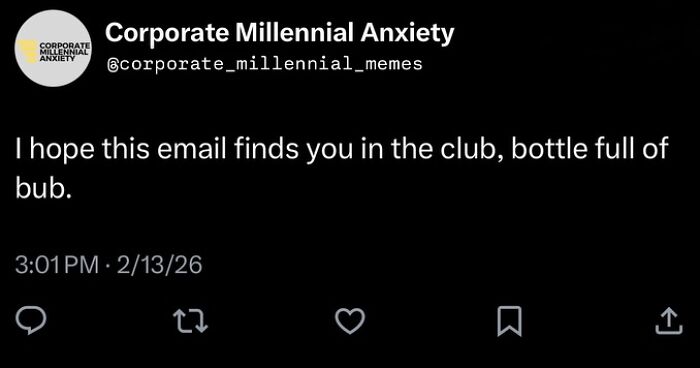
Task: Click the word "email" in the tweet
Action: click(192, 148)
